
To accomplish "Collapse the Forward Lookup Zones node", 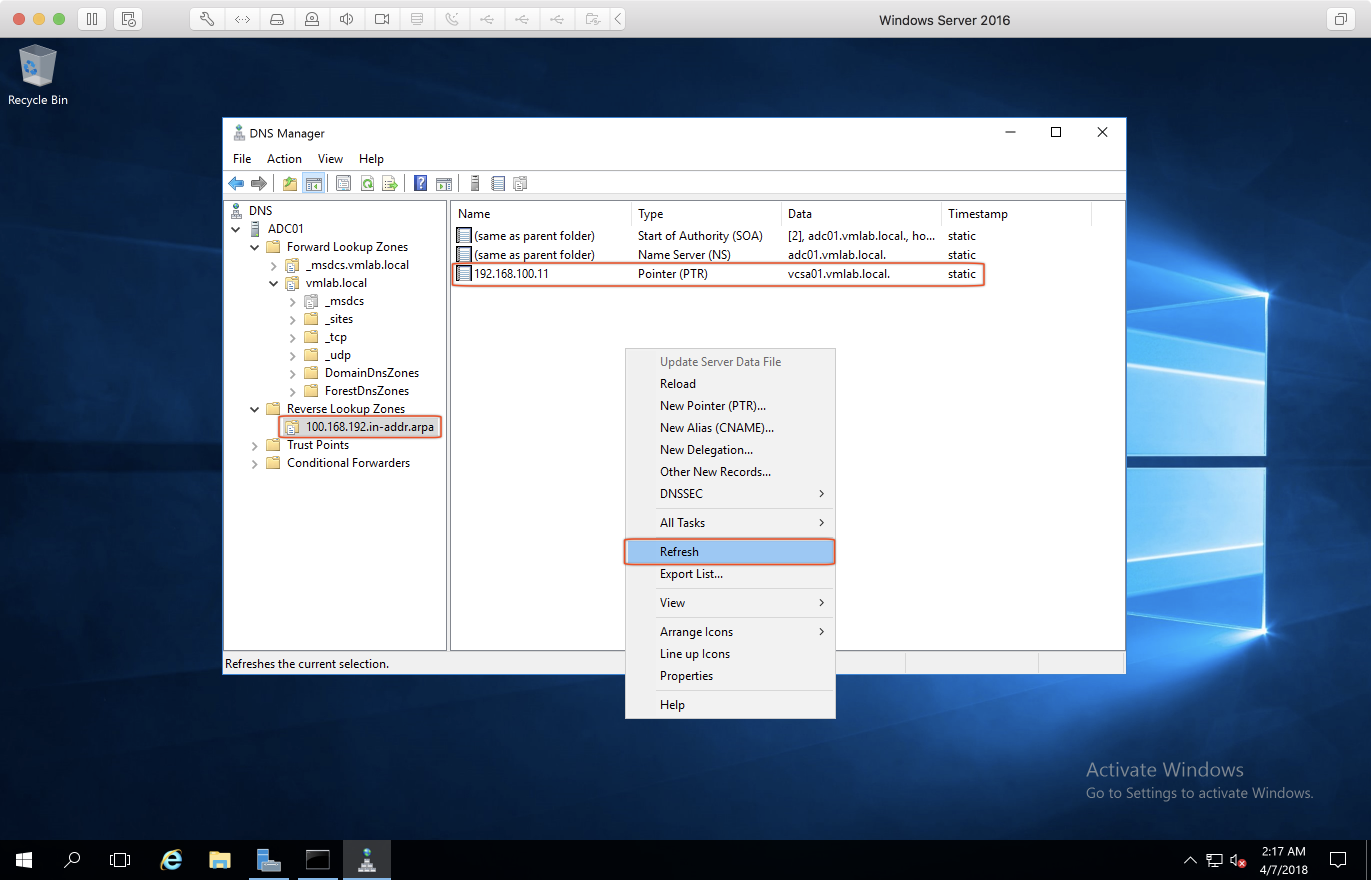I will click(255, 247).
